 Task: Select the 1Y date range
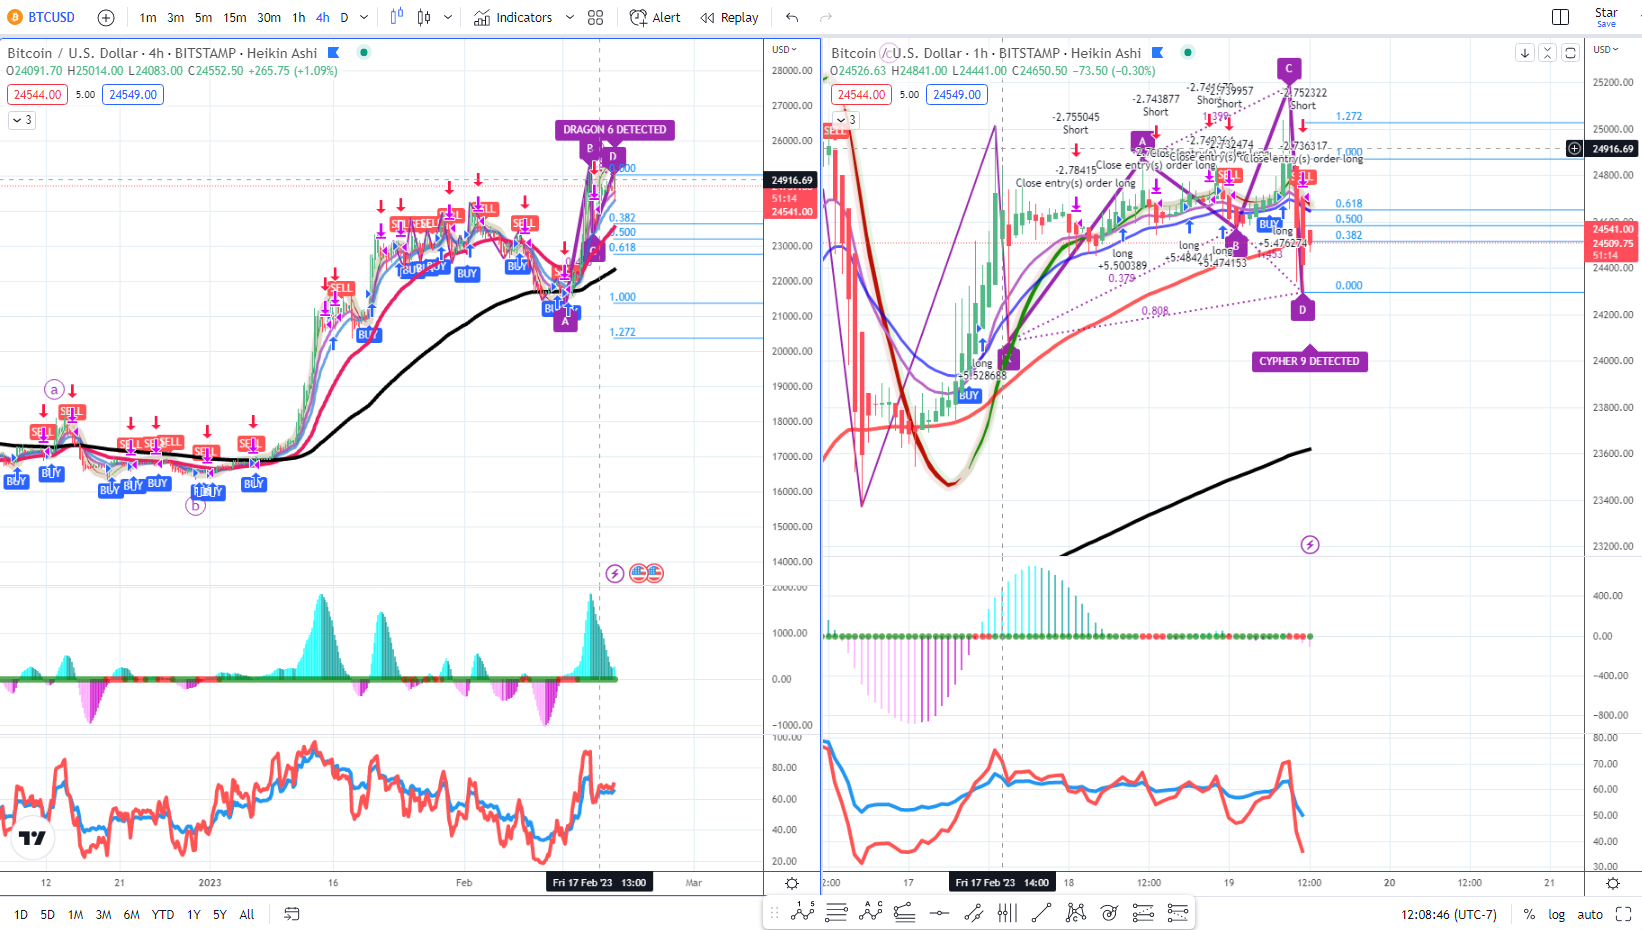(x=194, y=914)
